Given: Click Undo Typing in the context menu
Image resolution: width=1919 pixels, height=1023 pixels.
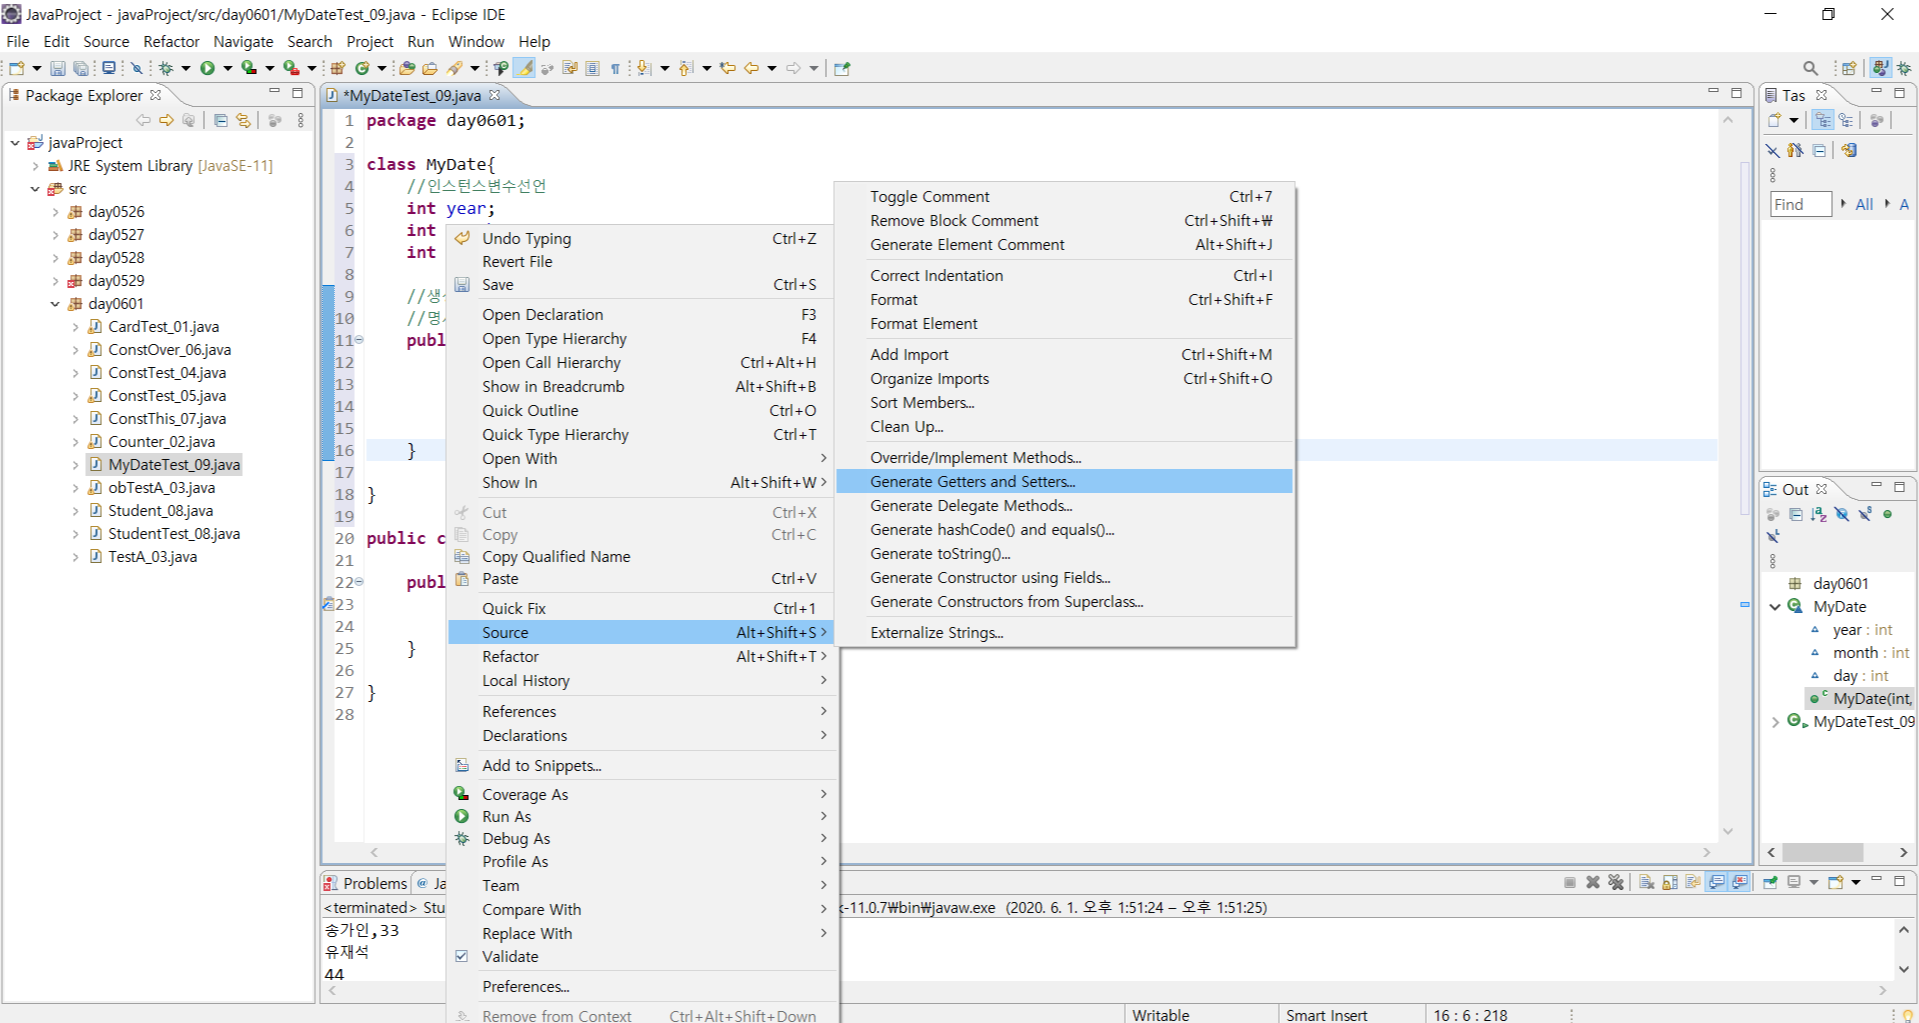Looking at the screenshot, I should pos(641,239).
